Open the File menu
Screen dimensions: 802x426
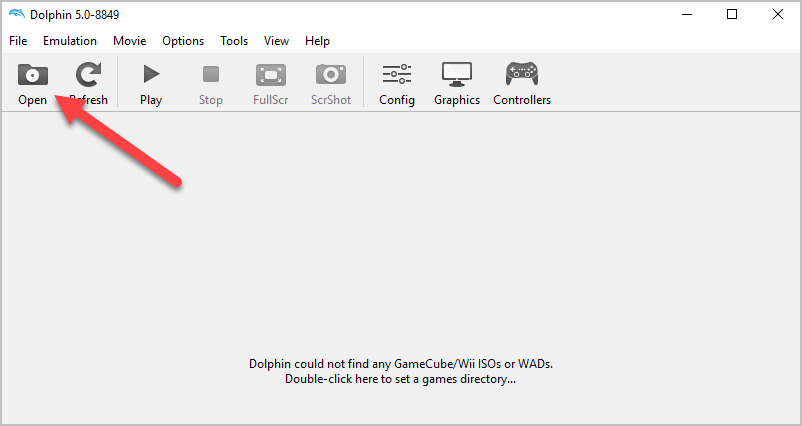pyautogui.click(x=18, y=41)
